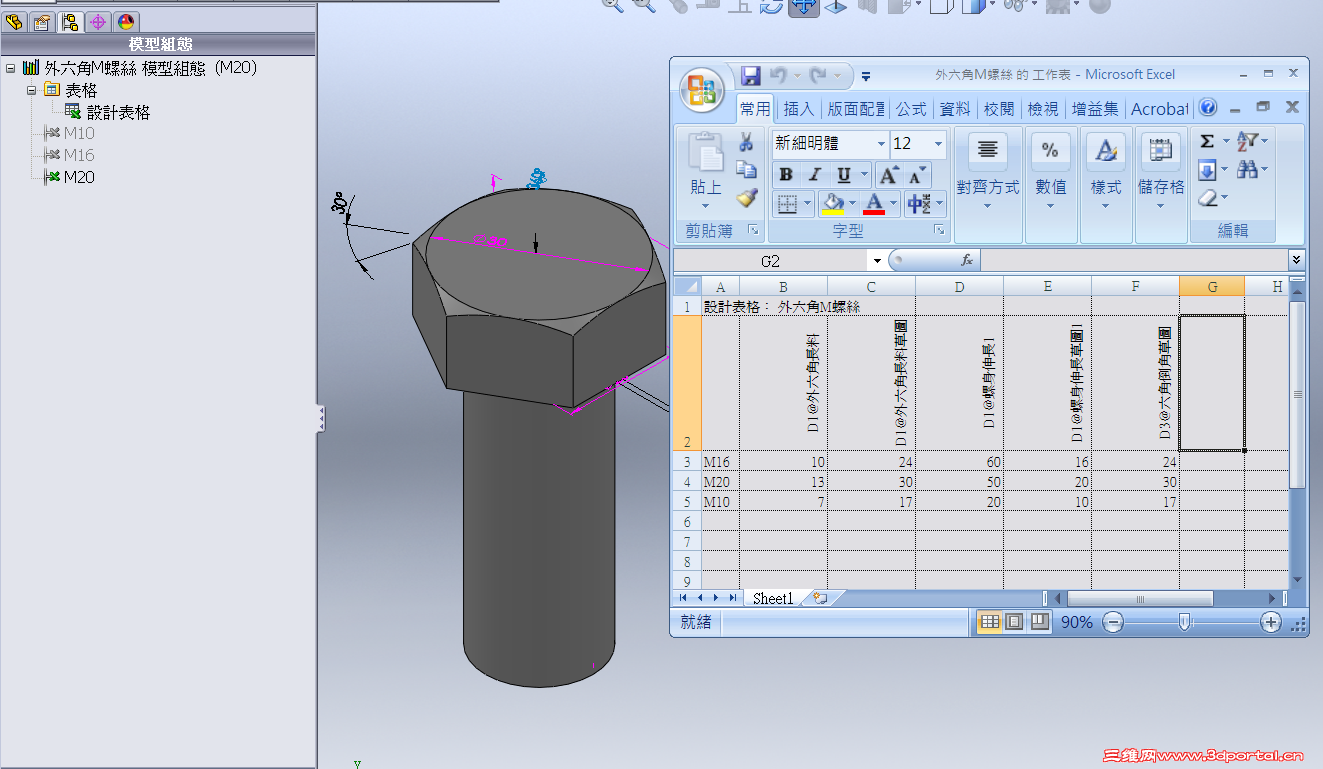Click the FeatureManager design tree icon
Image resolution: width=1323 pixels, height=769 pixels.
[x=13, y=21]
